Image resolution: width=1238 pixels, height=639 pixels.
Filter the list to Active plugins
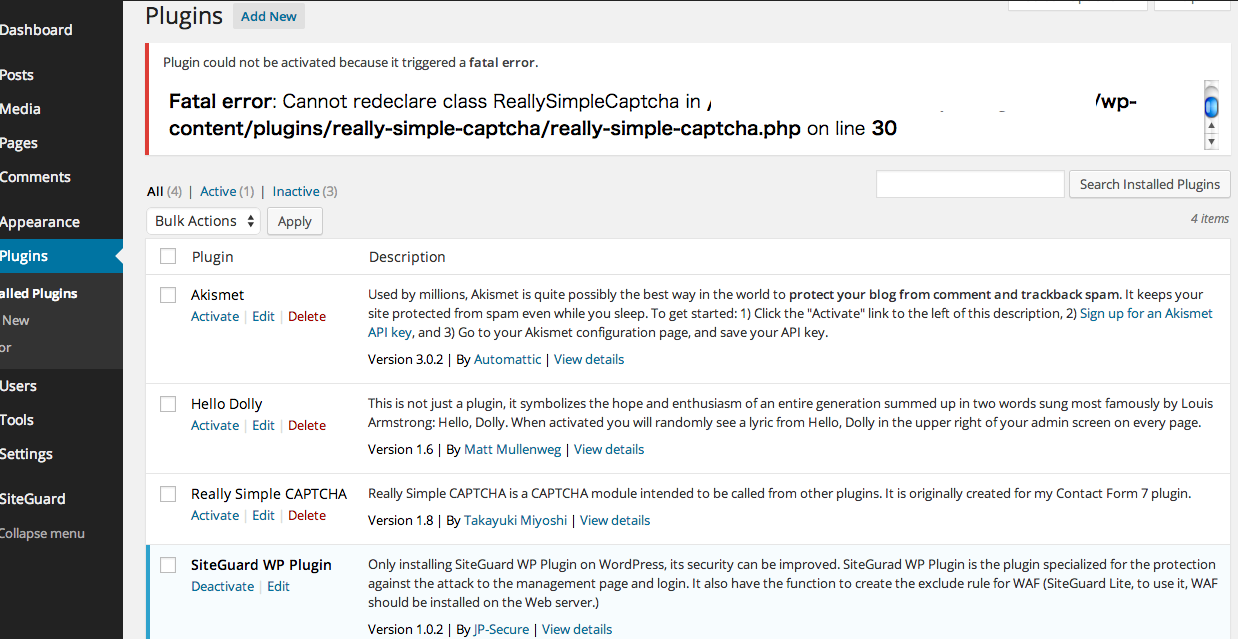point(218,191)
